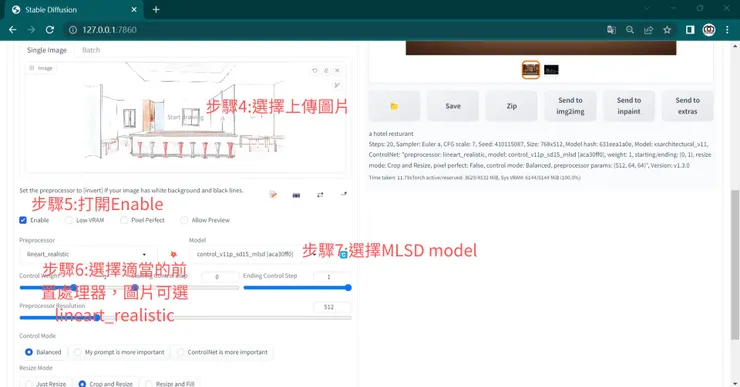Enable webcam capture icon
The width and height of the screenshot is (740, 387).
point(296,195)
